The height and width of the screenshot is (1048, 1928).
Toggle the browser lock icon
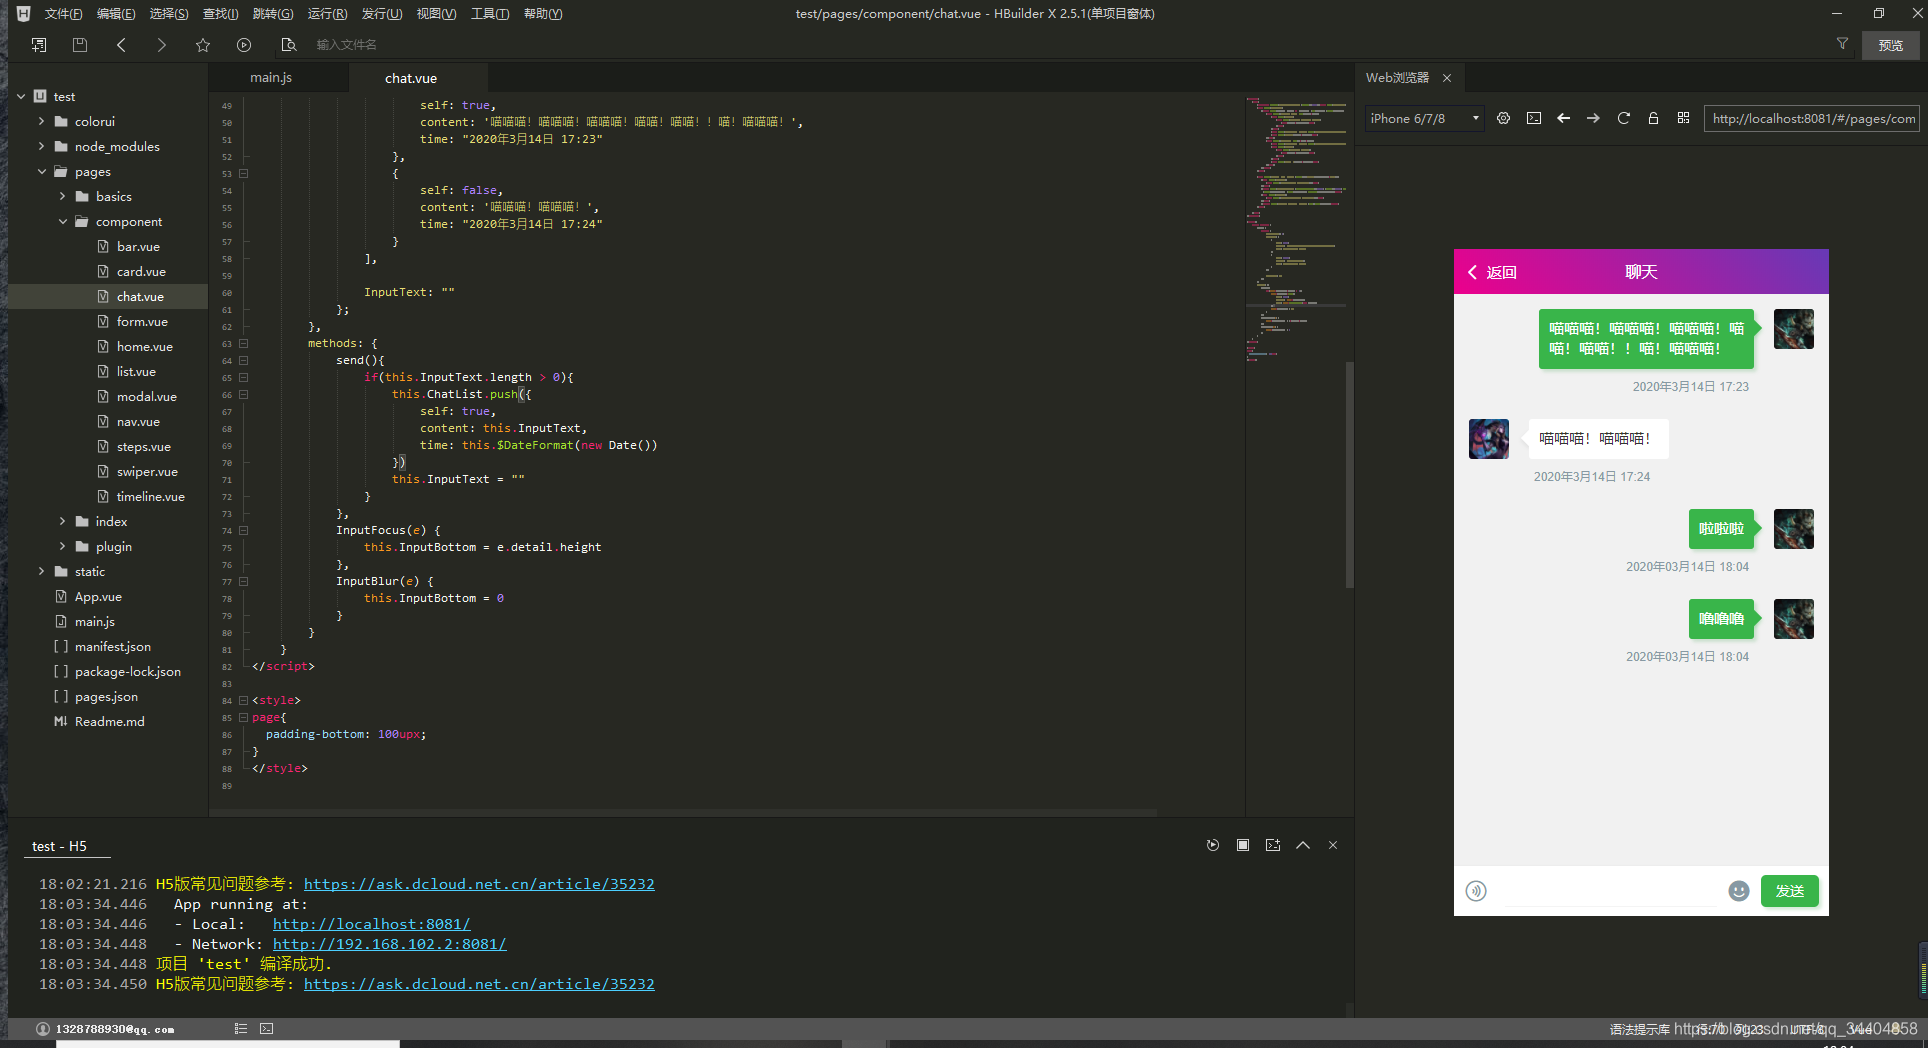pyautogui.click(x=1654, y=118)
